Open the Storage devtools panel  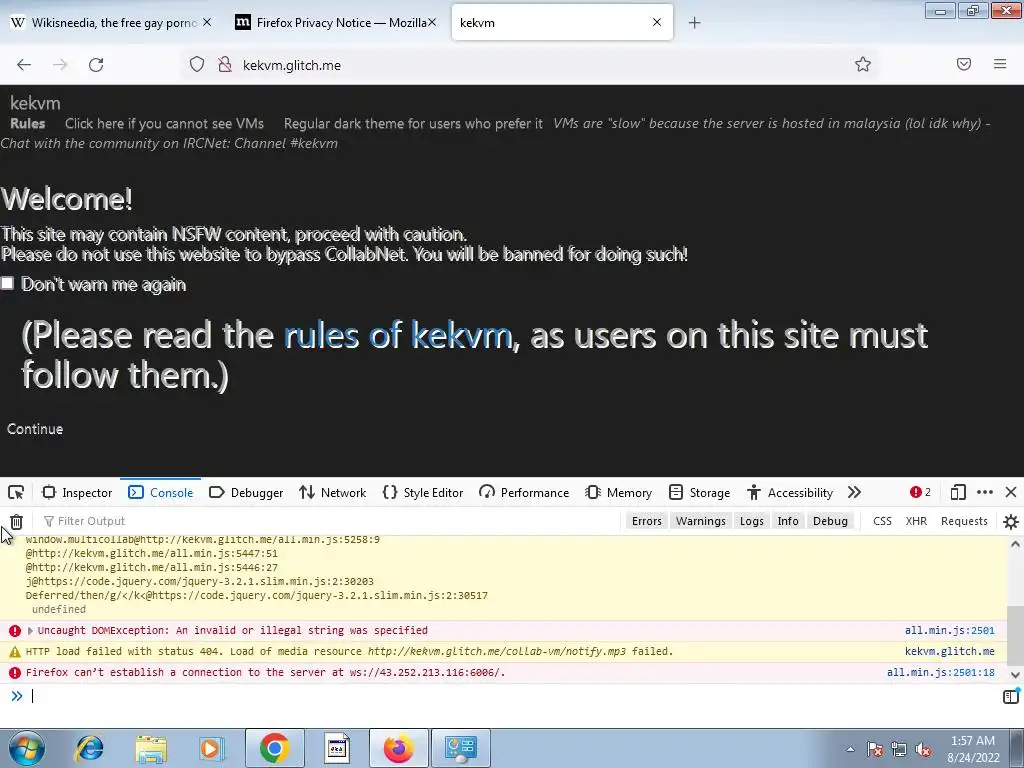coord(699,492)
